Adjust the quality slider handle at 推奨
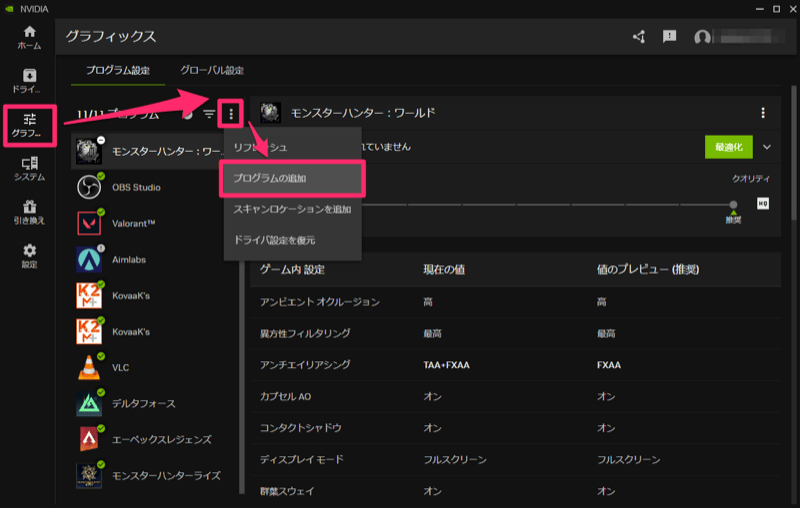Viewport: 800px width, 508px height. 733,205
